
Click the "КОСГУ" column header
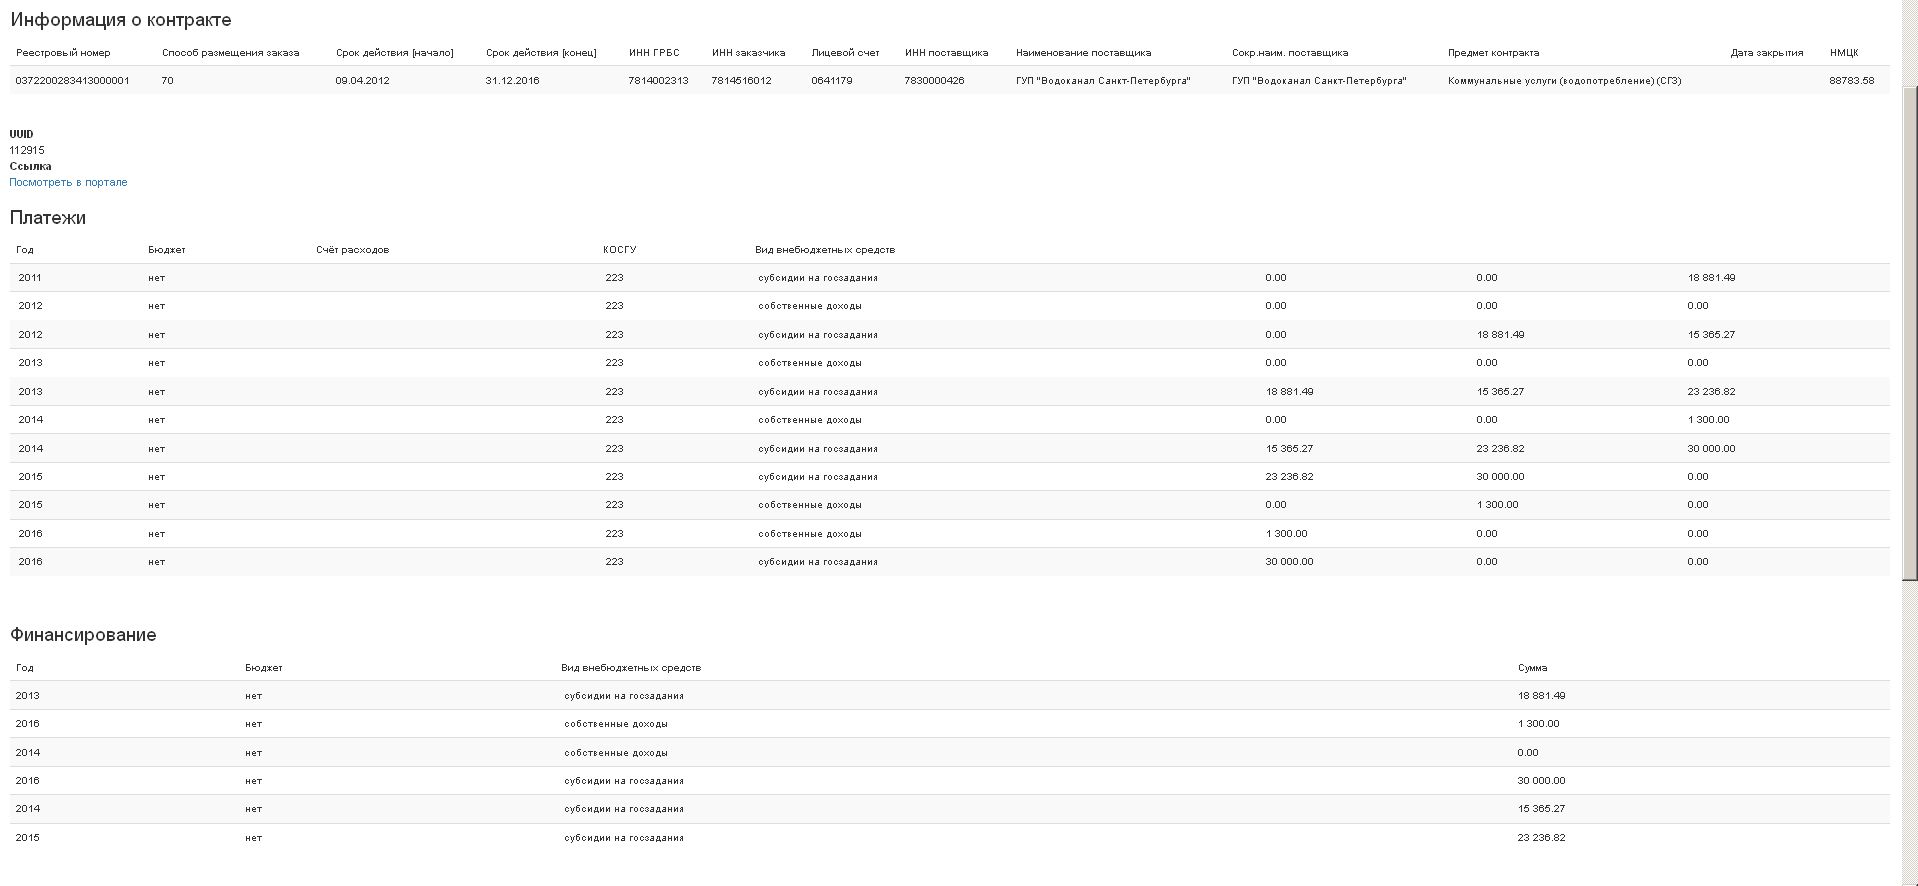619,250
